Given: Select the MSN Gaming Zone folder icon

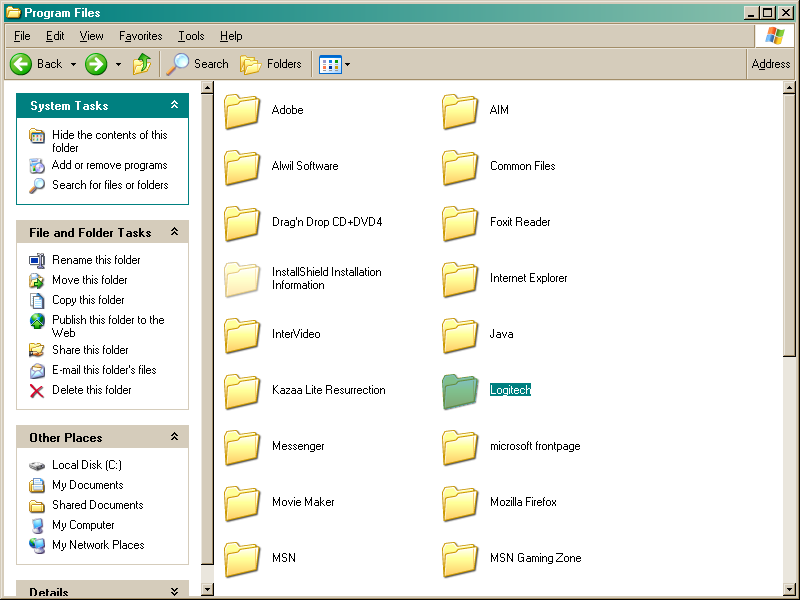Looking at the screenshot, I should (460, 560).
